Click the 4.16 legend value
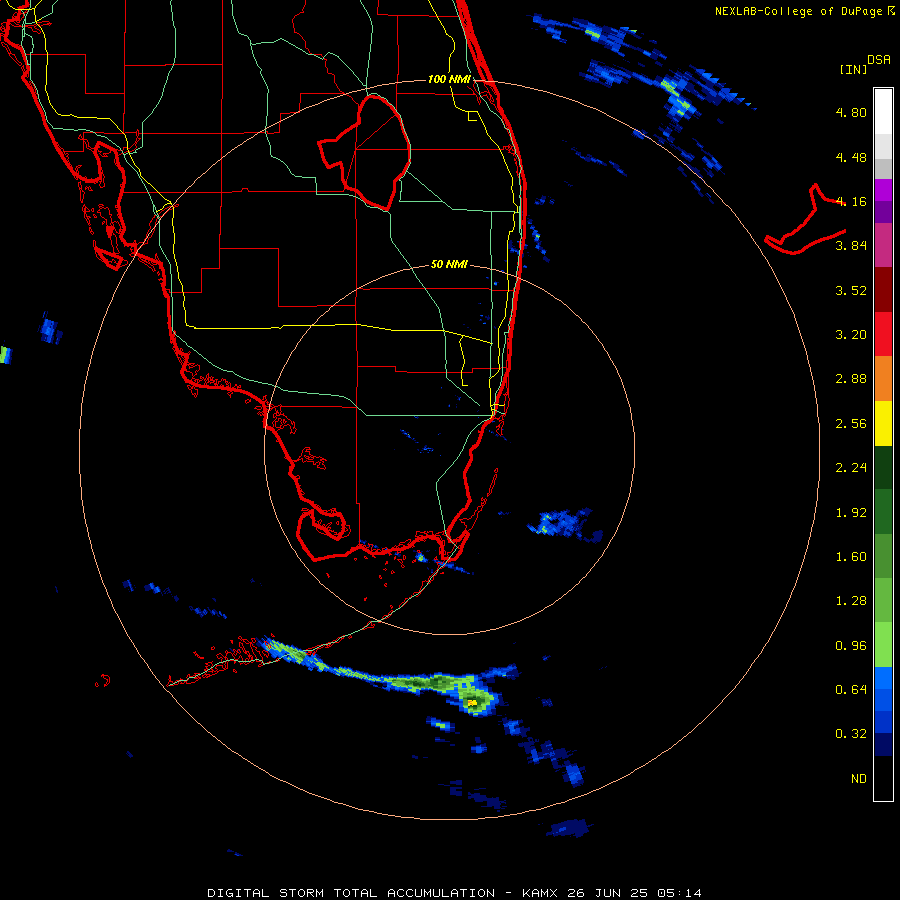 point(851,201)
